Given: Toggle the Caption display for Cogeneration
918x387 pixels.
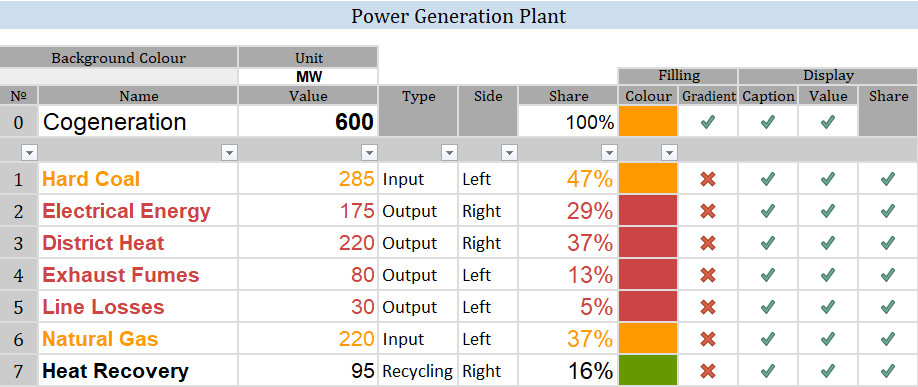Looking at the screenshot, I should pos(768,122).
